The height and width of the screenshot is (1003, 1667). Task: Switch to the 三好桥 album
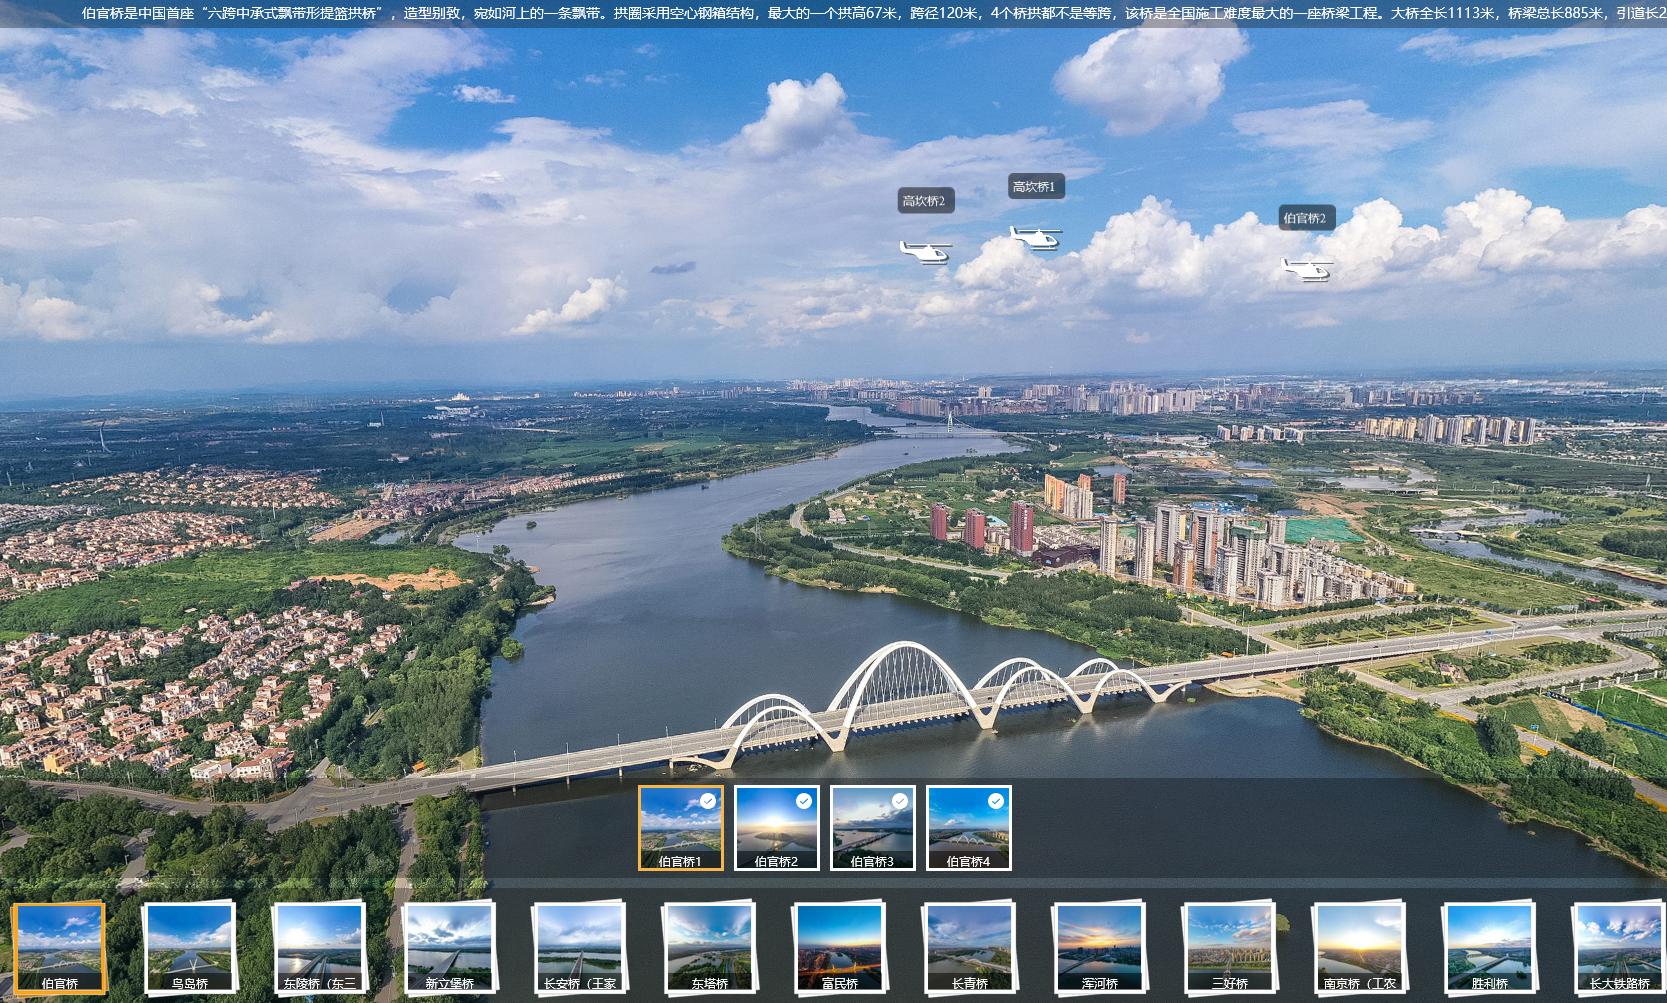(1230, 946)
